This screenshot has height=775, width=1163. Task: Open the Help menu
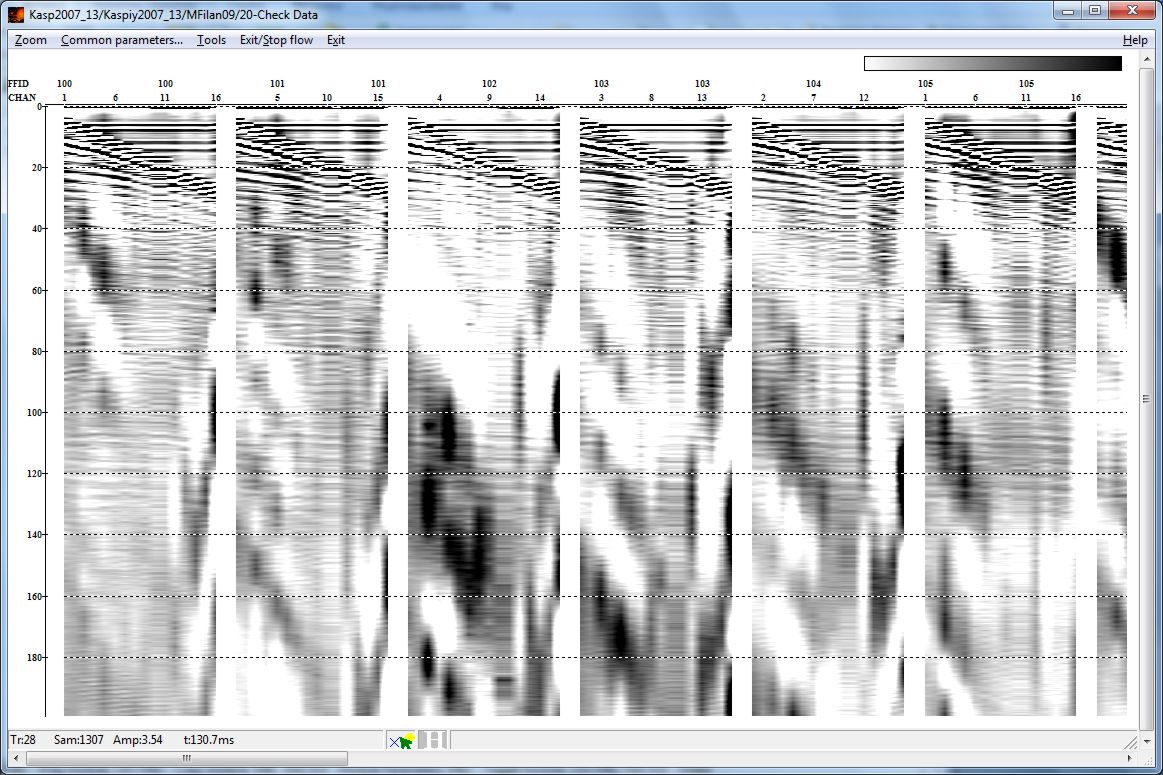click(1135, 40)
